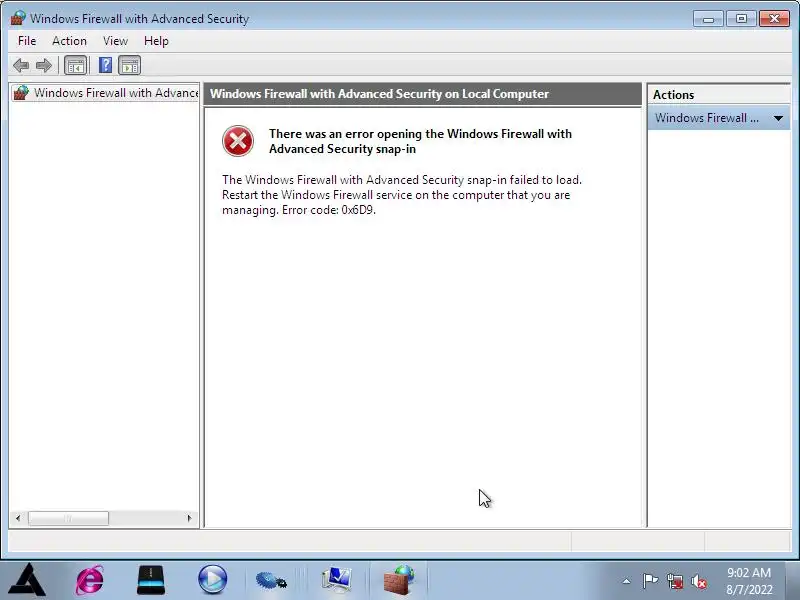Click the horizontal scrollbar thumb in the tree pane
The height and width of the screenshot is (600, 800).
point(68,518)
